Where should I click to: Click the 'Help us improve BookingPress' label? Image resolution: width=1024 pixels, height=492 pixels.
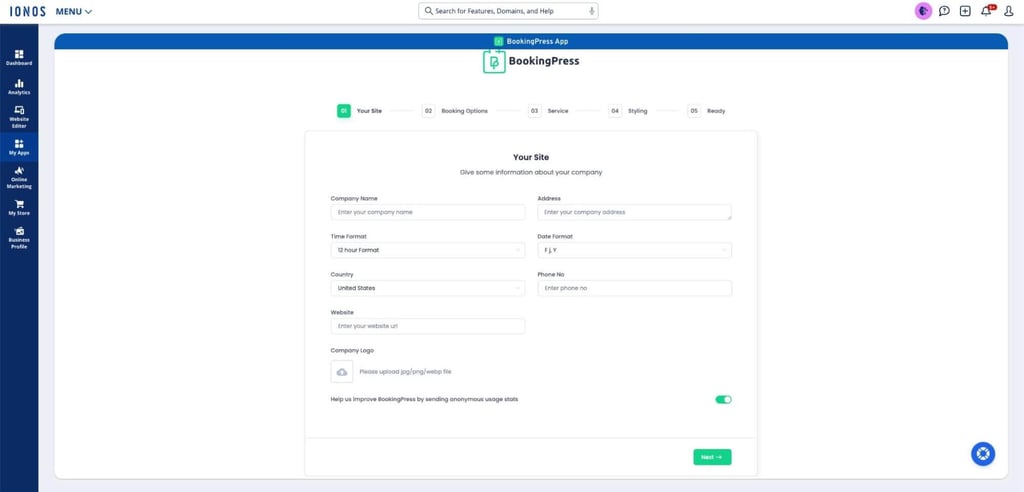(x=424, y=399)
